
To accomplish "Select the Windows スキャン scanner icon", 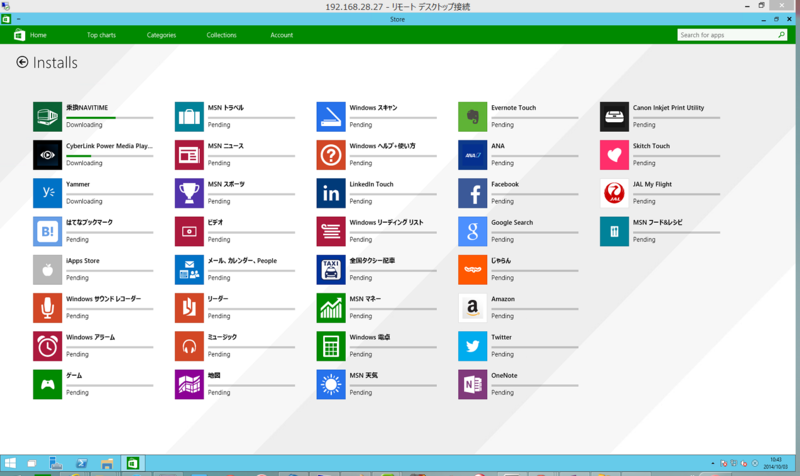I will pyautogui.click(x=331, y=117).
